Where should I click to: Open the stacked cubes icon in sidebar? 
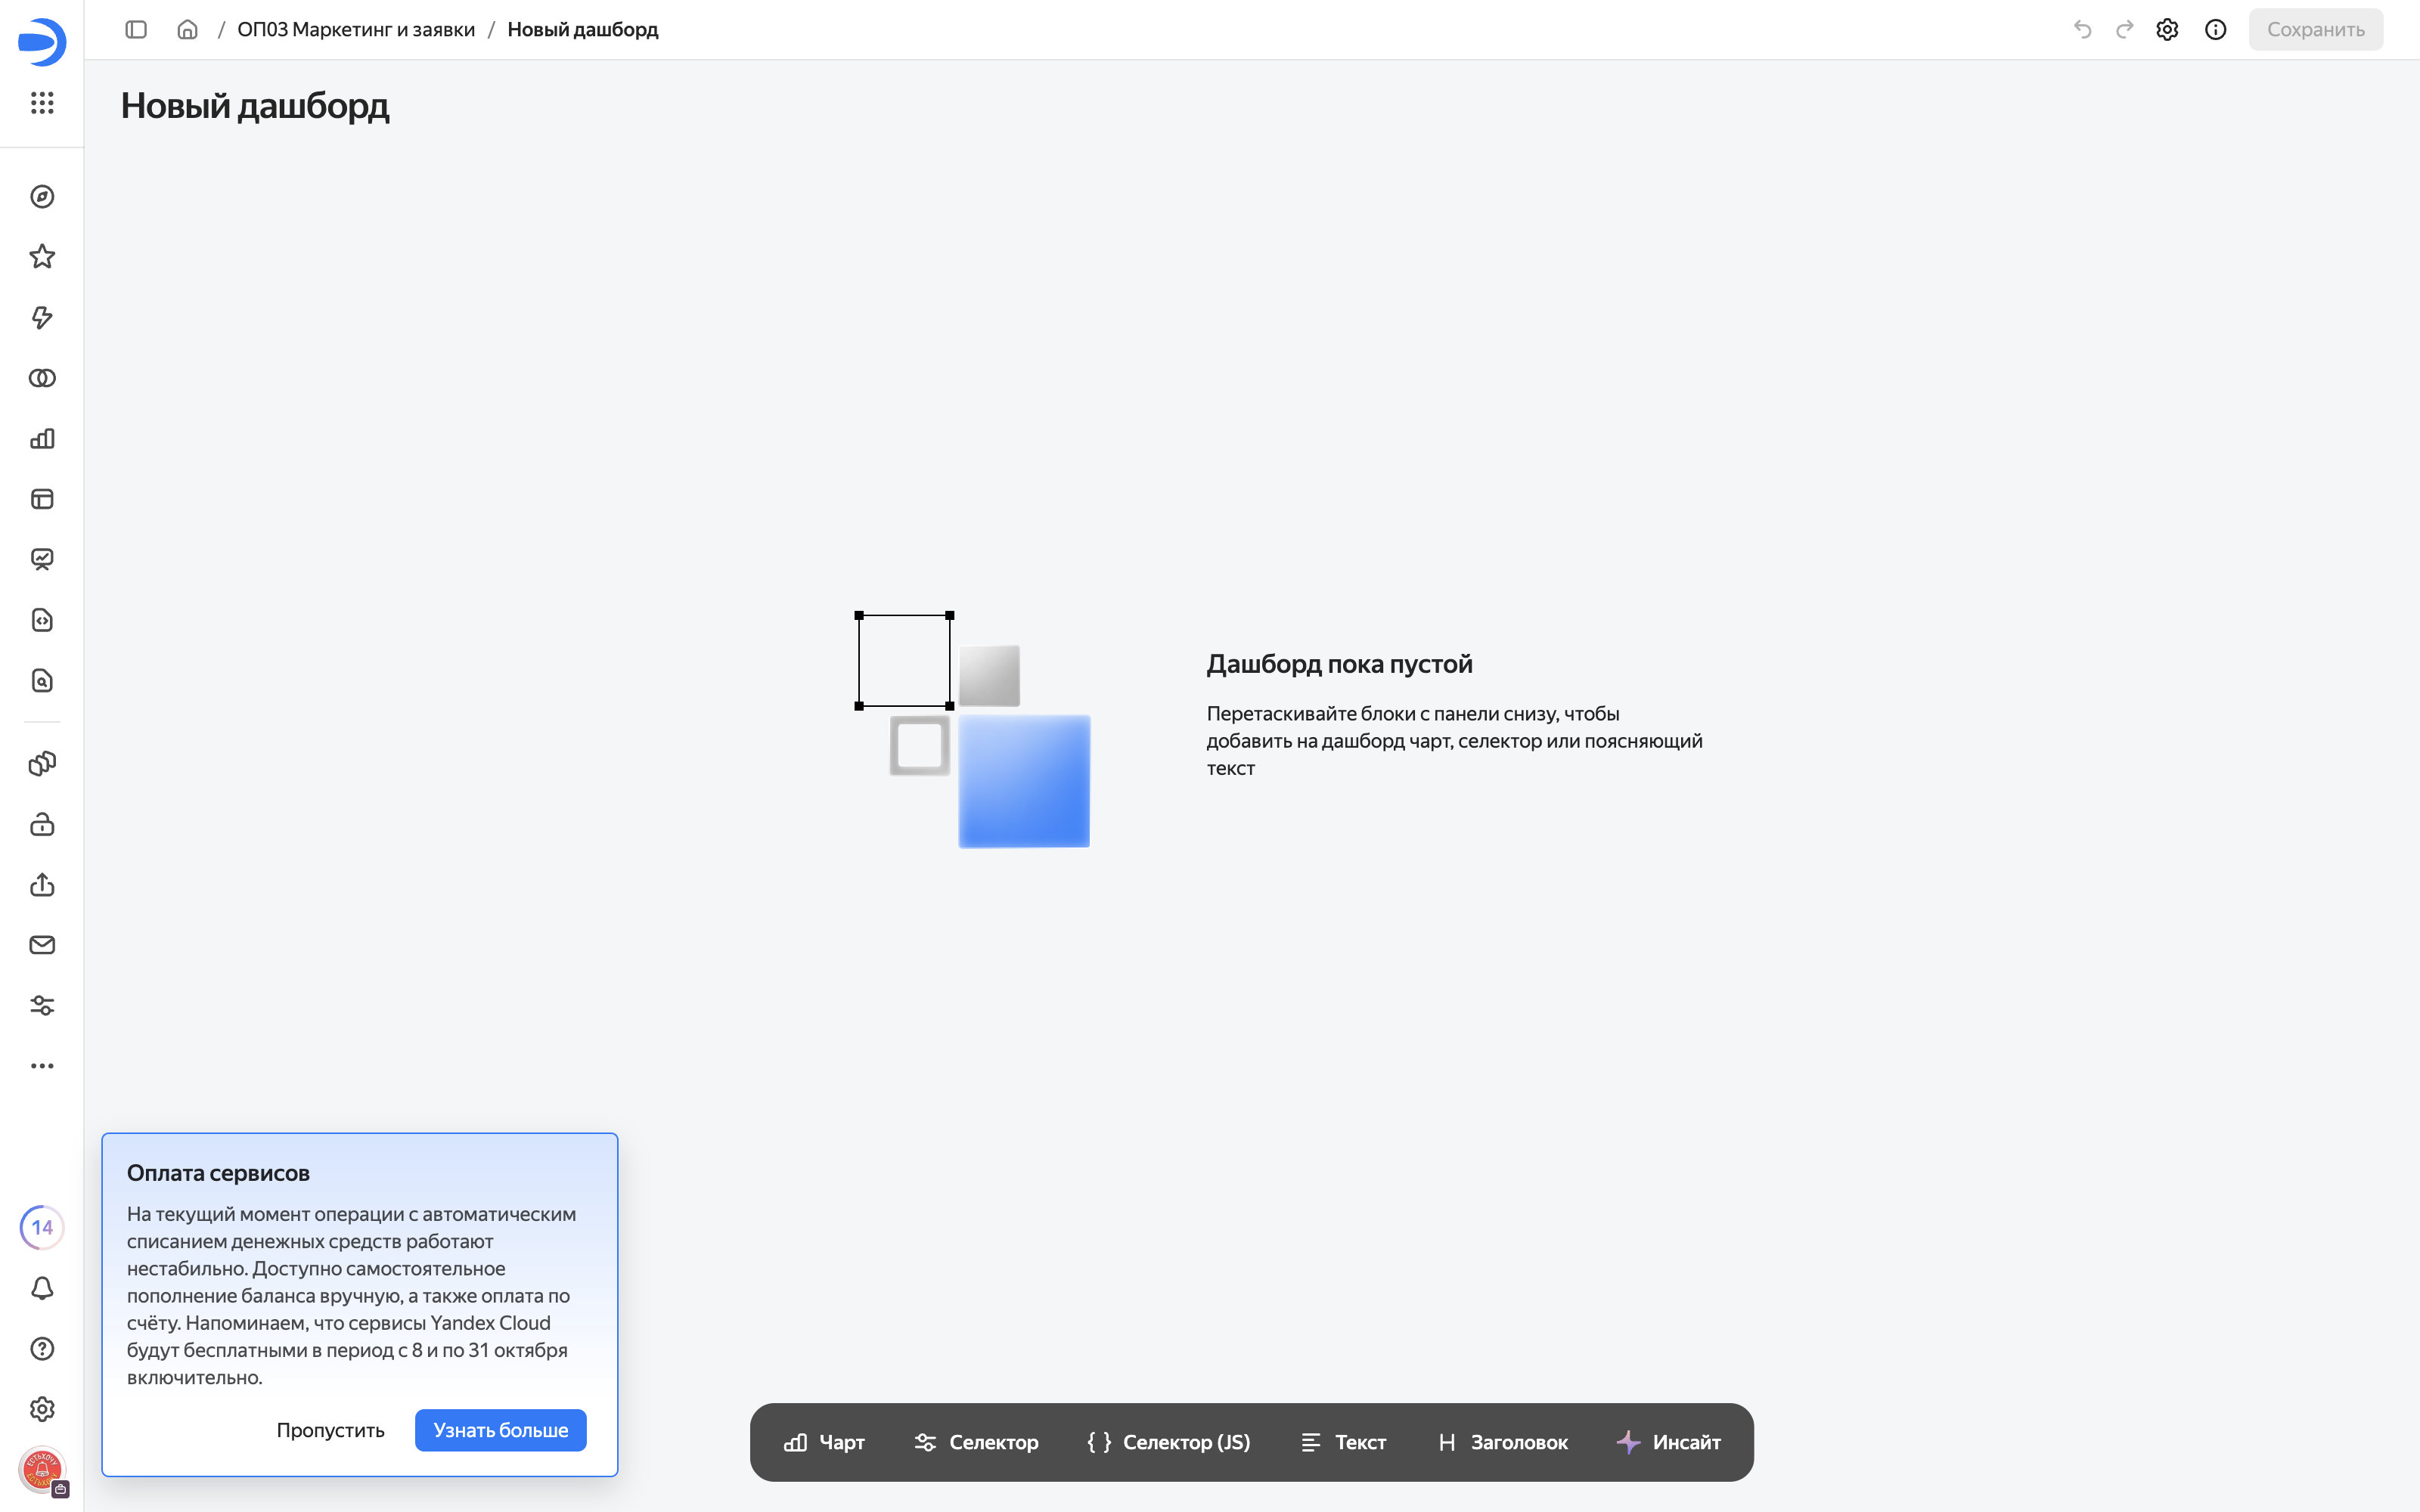(x=42, y=764)
